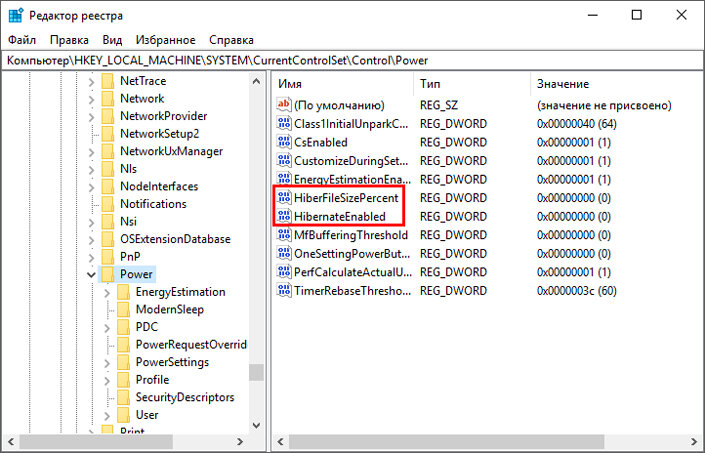Select the ModernSleep folder icon
Image resolution: width=705 pixels, height=453 pixels.
pos(124,310)
